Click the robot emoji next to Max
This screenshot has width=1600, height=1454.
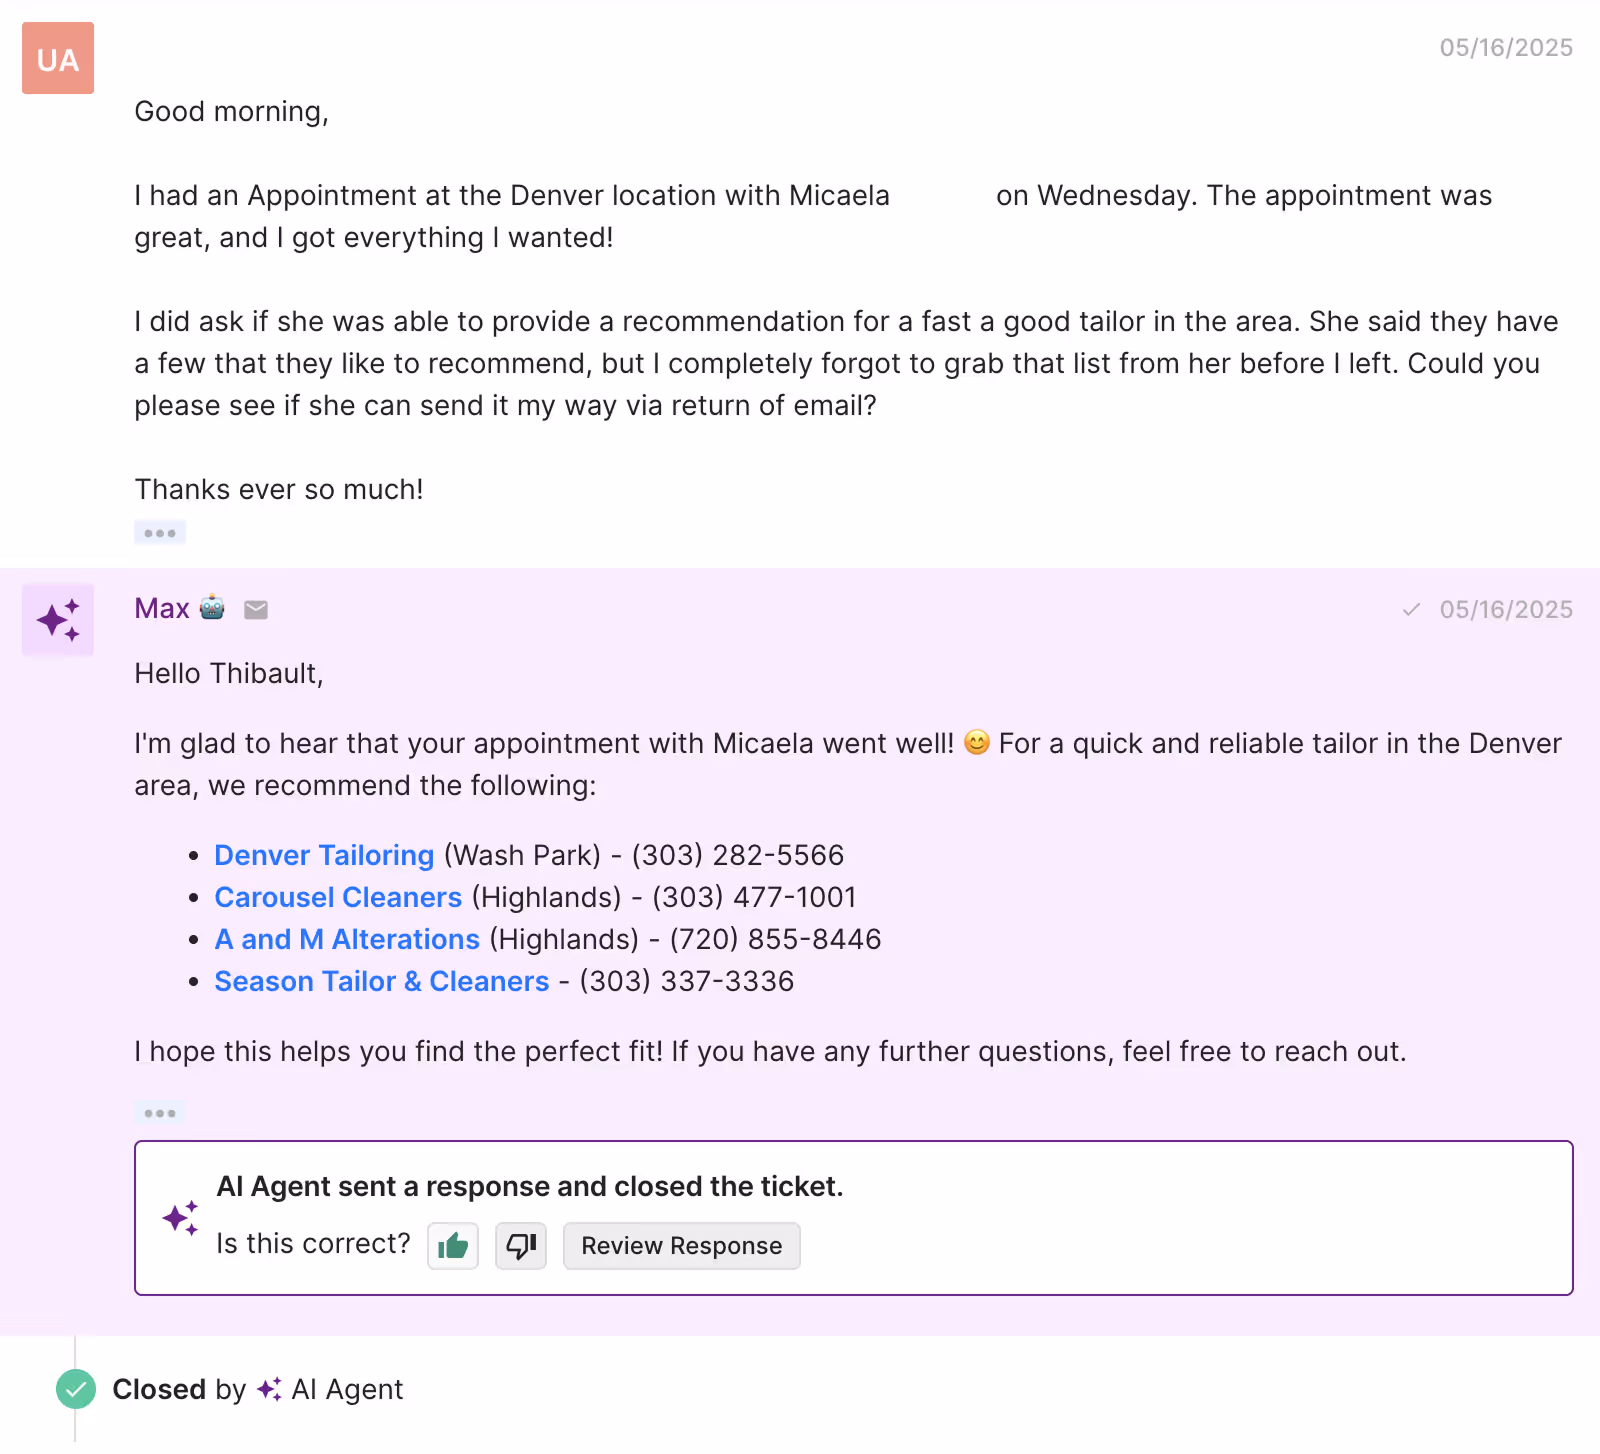pos(212,607)
